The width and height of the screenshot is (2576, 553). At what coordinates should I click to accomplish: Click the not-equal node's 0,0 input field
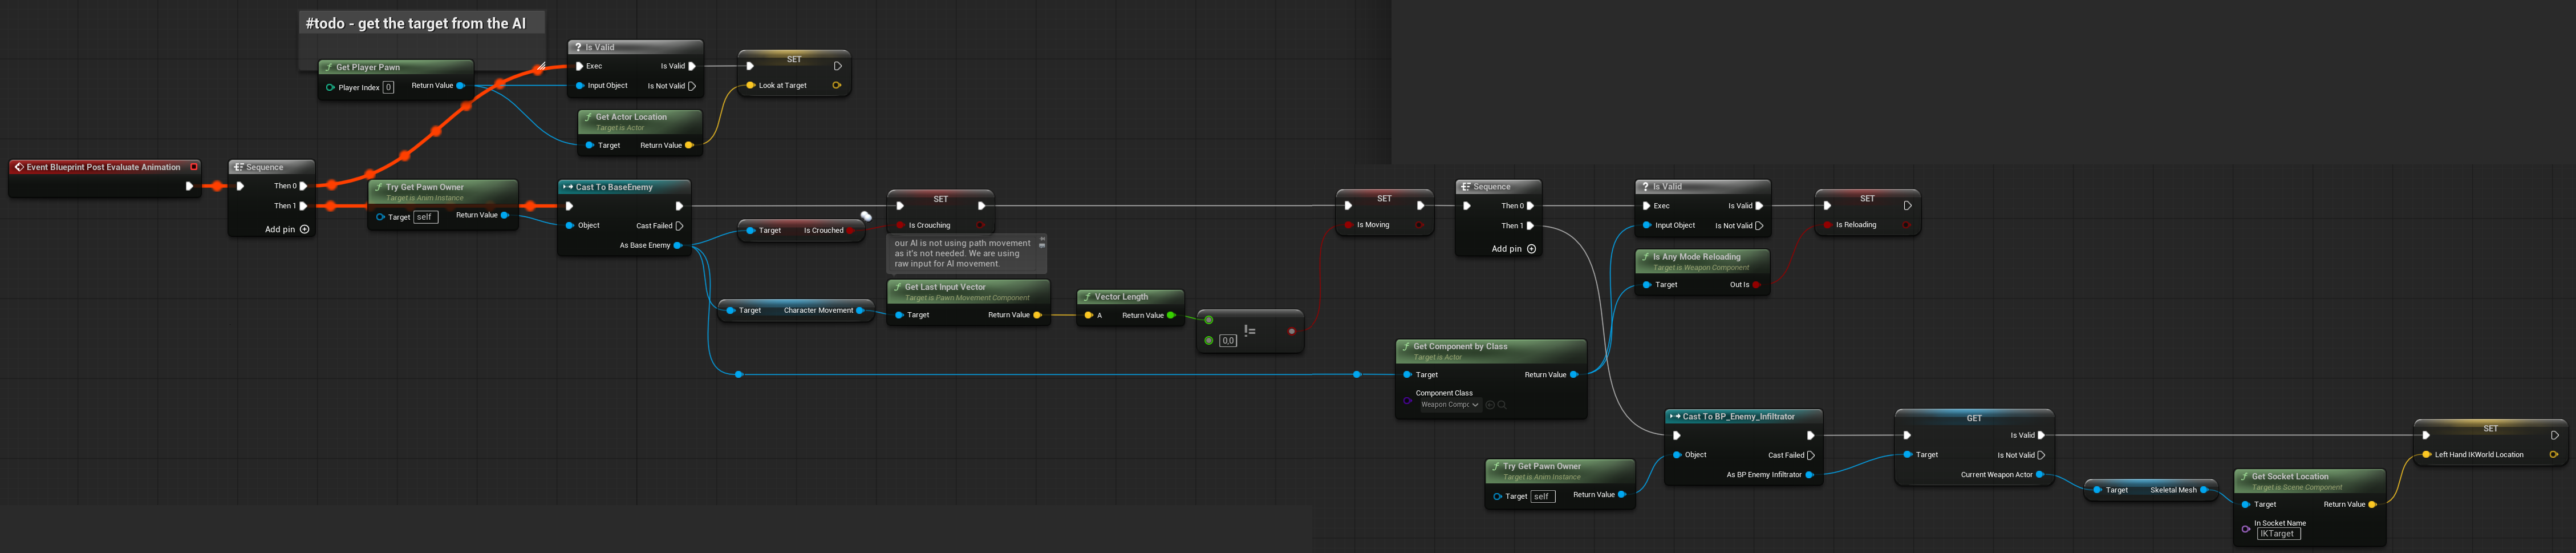pyautogui.click(x=1228, y=341)
